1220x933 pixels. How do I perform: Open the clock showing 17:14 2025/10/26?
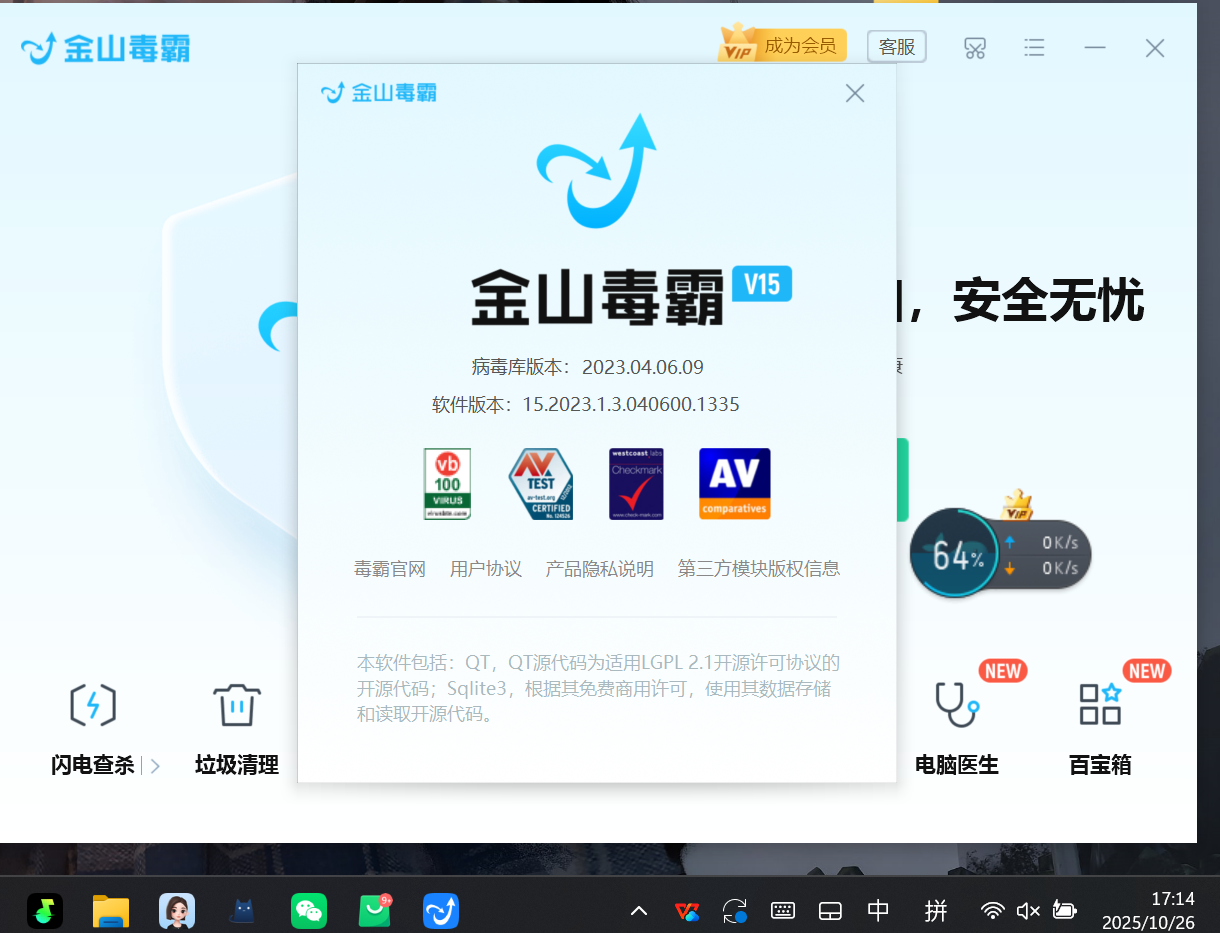(x=1149, y=910)
